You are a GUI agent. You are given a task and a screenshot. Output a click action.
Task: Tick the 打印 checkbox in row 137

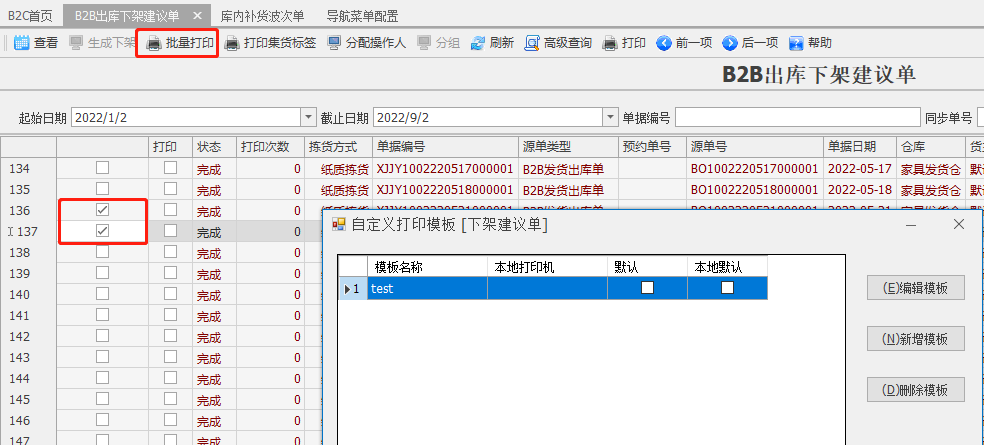tap(170, 231)
